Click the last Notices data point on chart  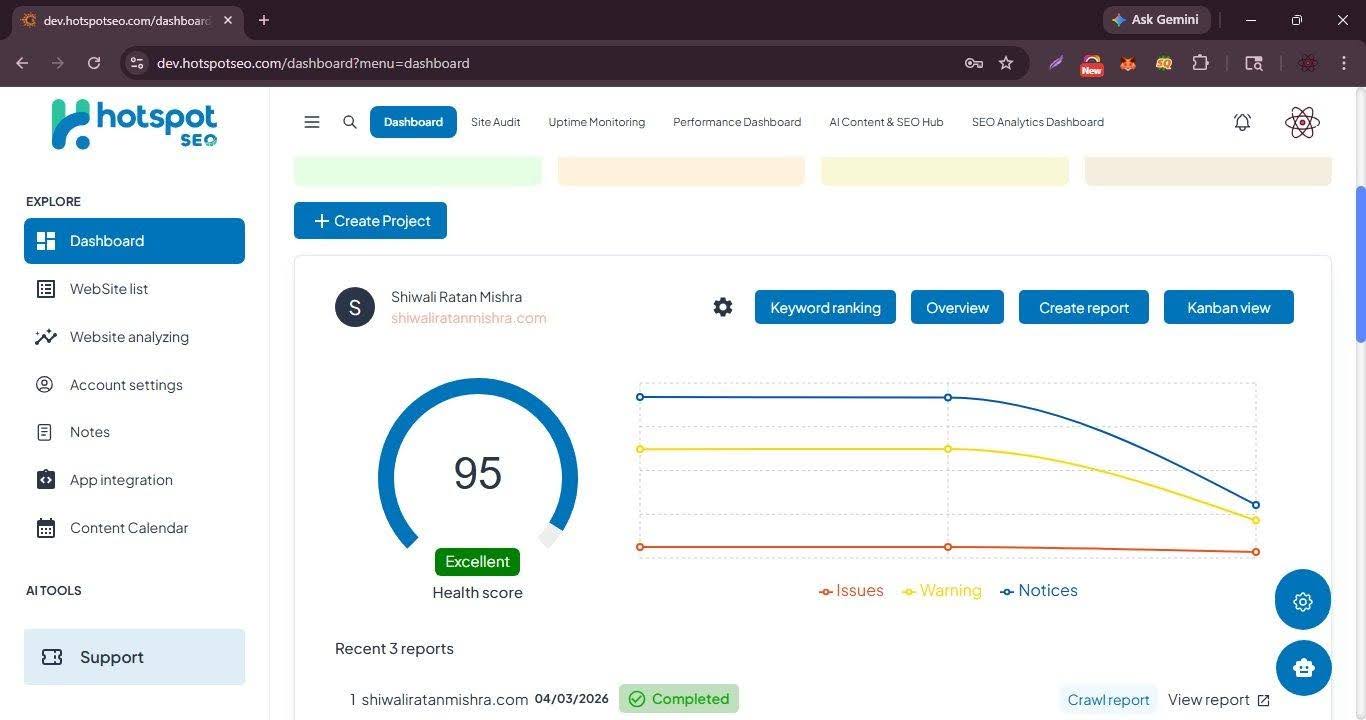[x=1256, y=505]
